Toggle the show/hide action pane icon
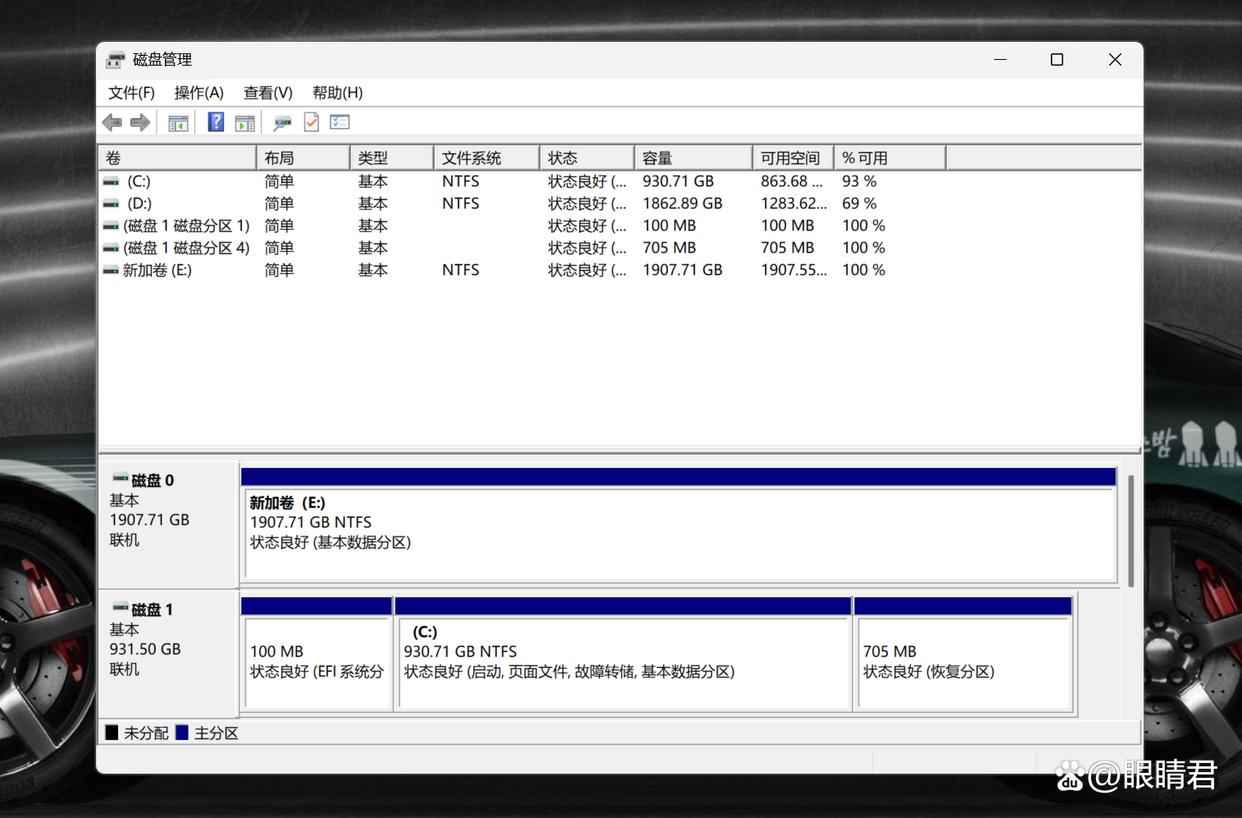The height and width of the screenshot is (818, 1242). [x=245, y=123]
